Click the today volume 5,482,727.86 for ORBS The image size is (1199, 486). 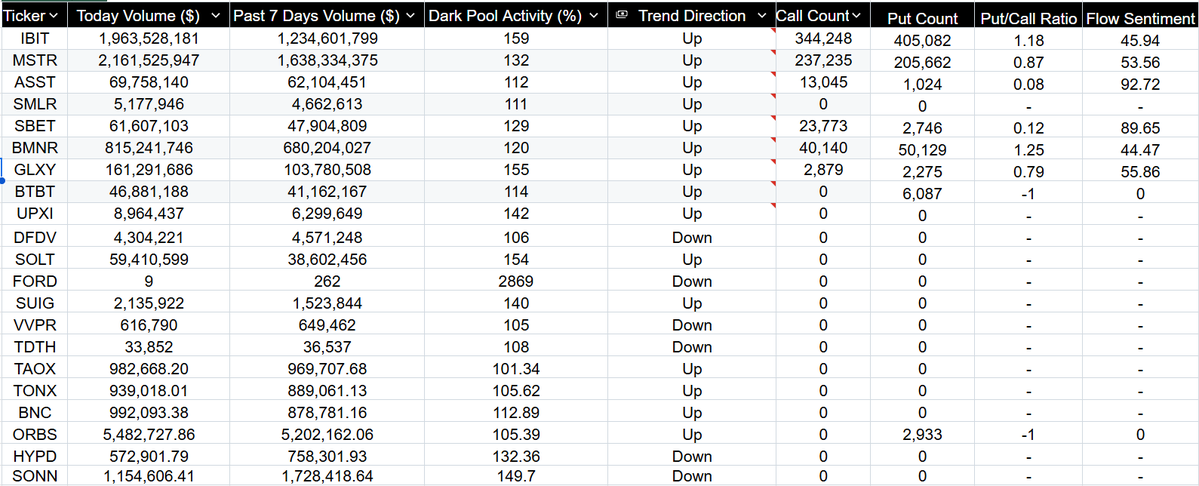point(148,435)
